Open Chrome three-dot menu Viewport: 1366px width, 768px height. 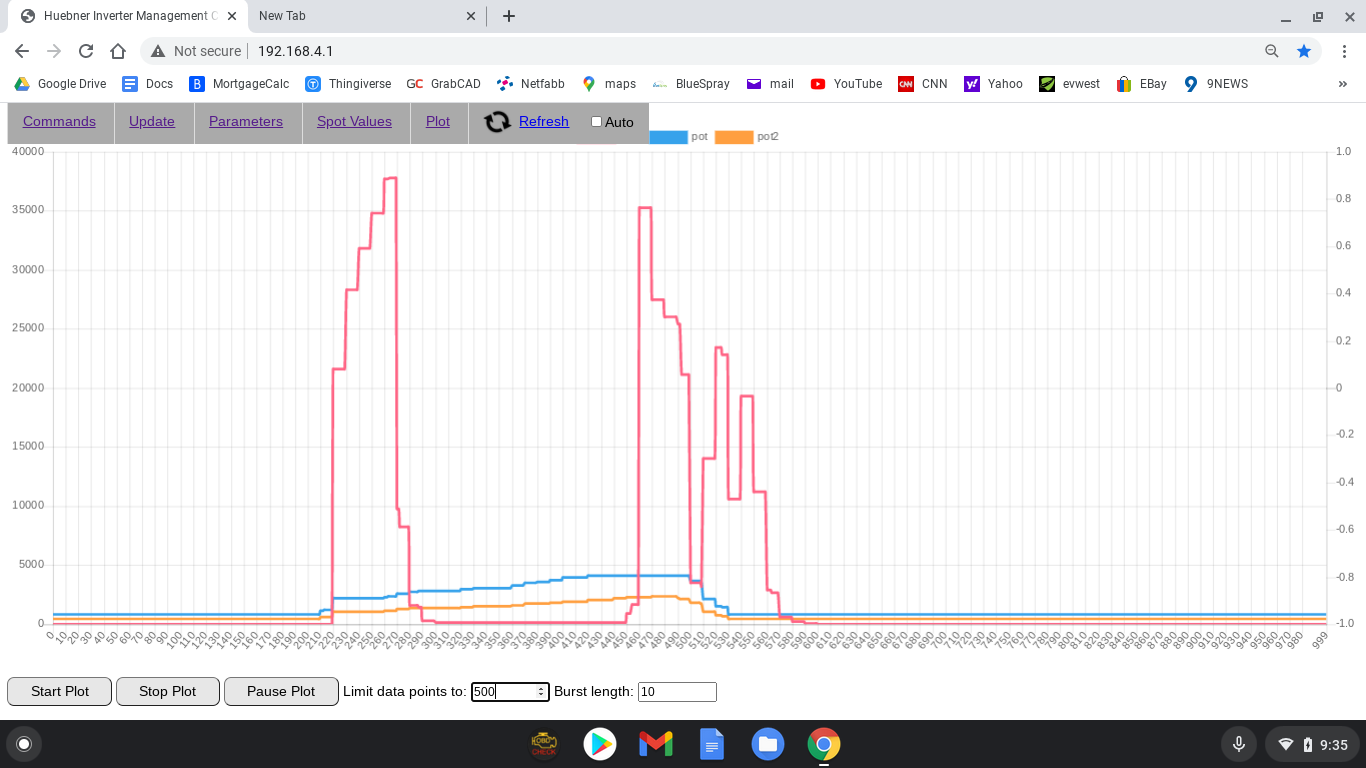[x=1344, y=51]
